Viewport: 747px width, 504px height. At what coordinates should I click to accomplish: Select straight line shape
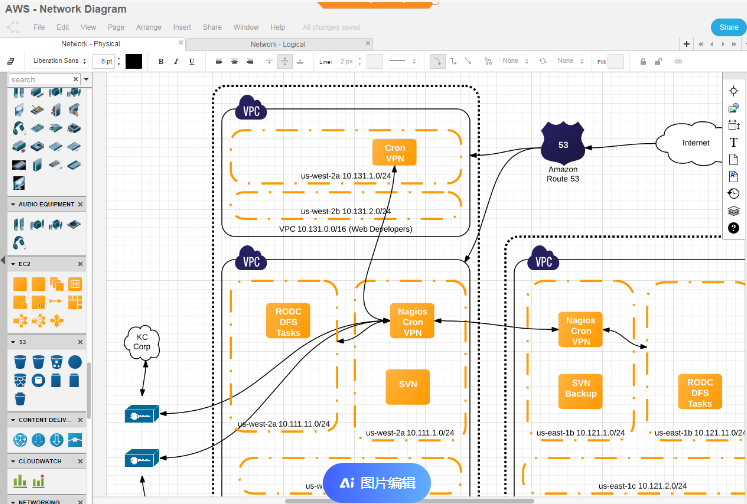468,61
